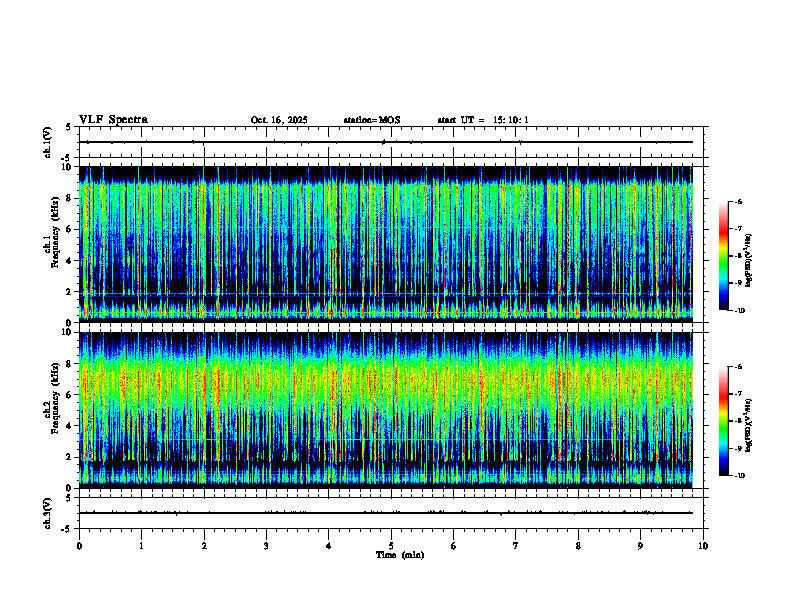Click the "station=MOS" header label
The width and height of the screenshot is (792, 612).
click(x=372, y=120)
